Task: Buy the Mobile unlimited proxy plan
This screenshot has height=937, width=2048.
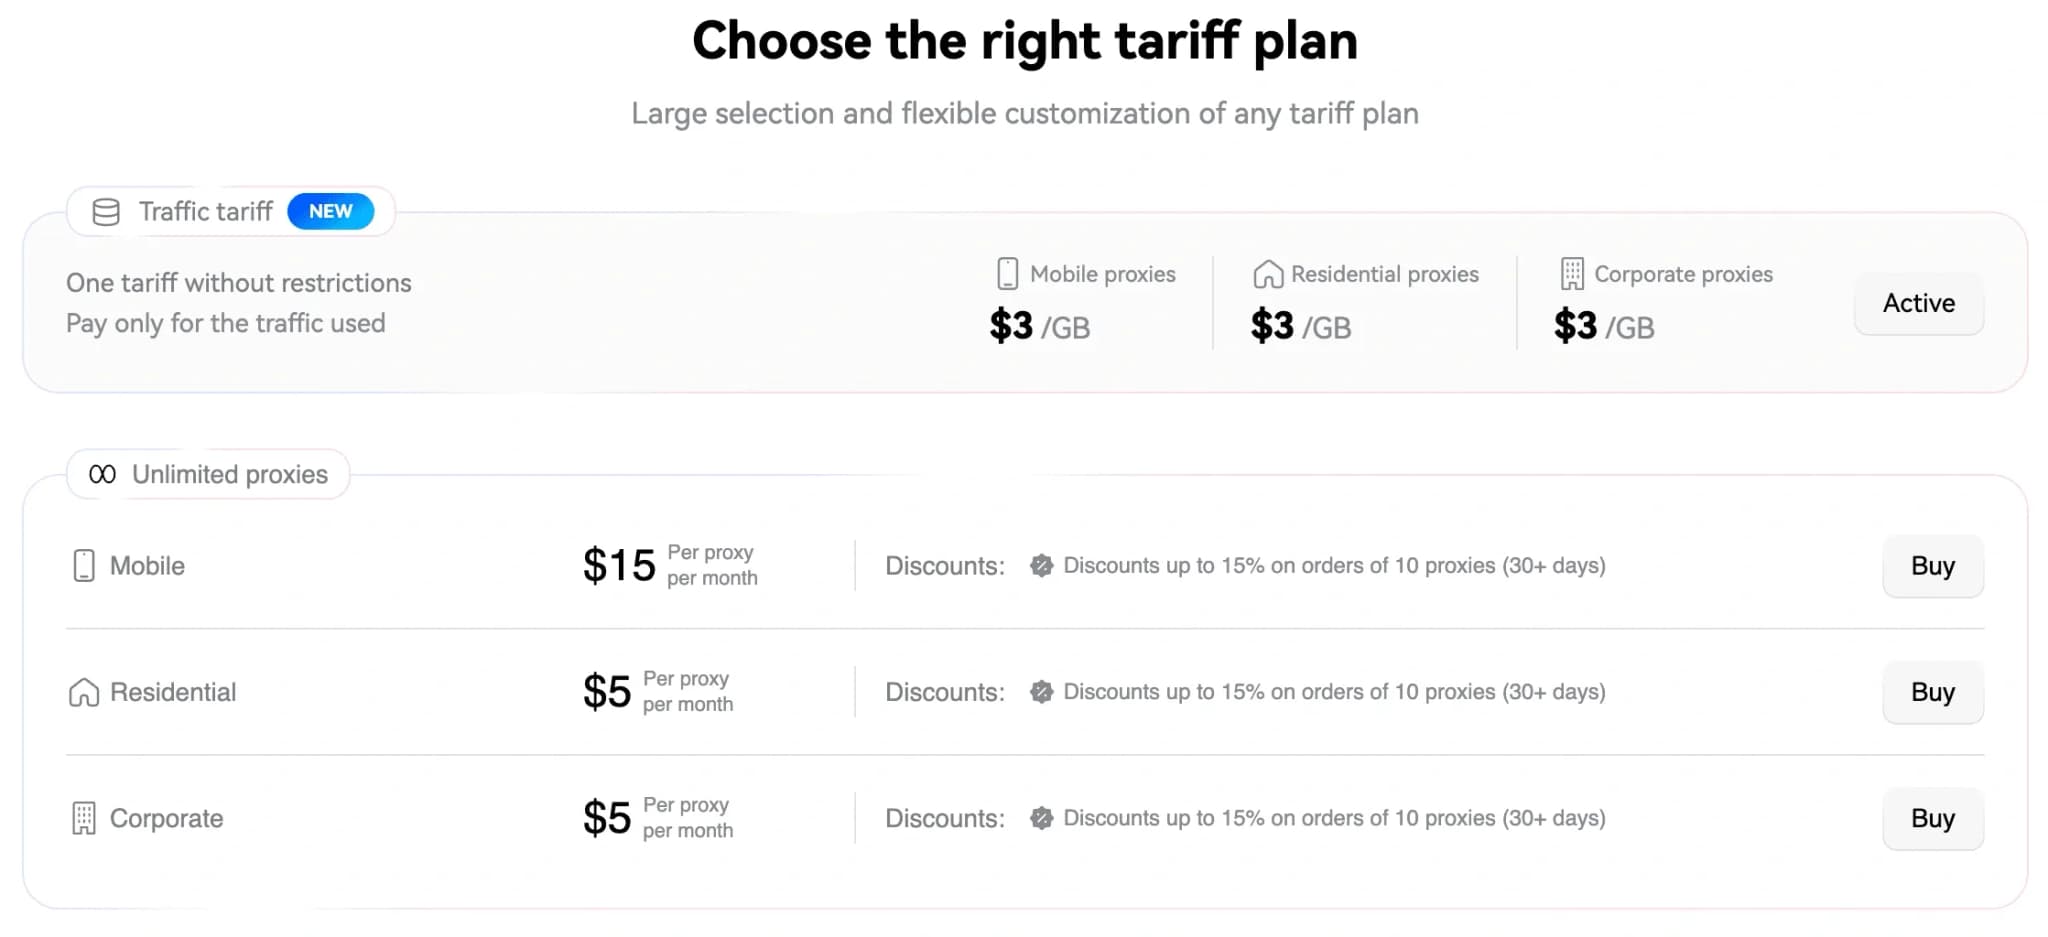Action: (1932, 566)
